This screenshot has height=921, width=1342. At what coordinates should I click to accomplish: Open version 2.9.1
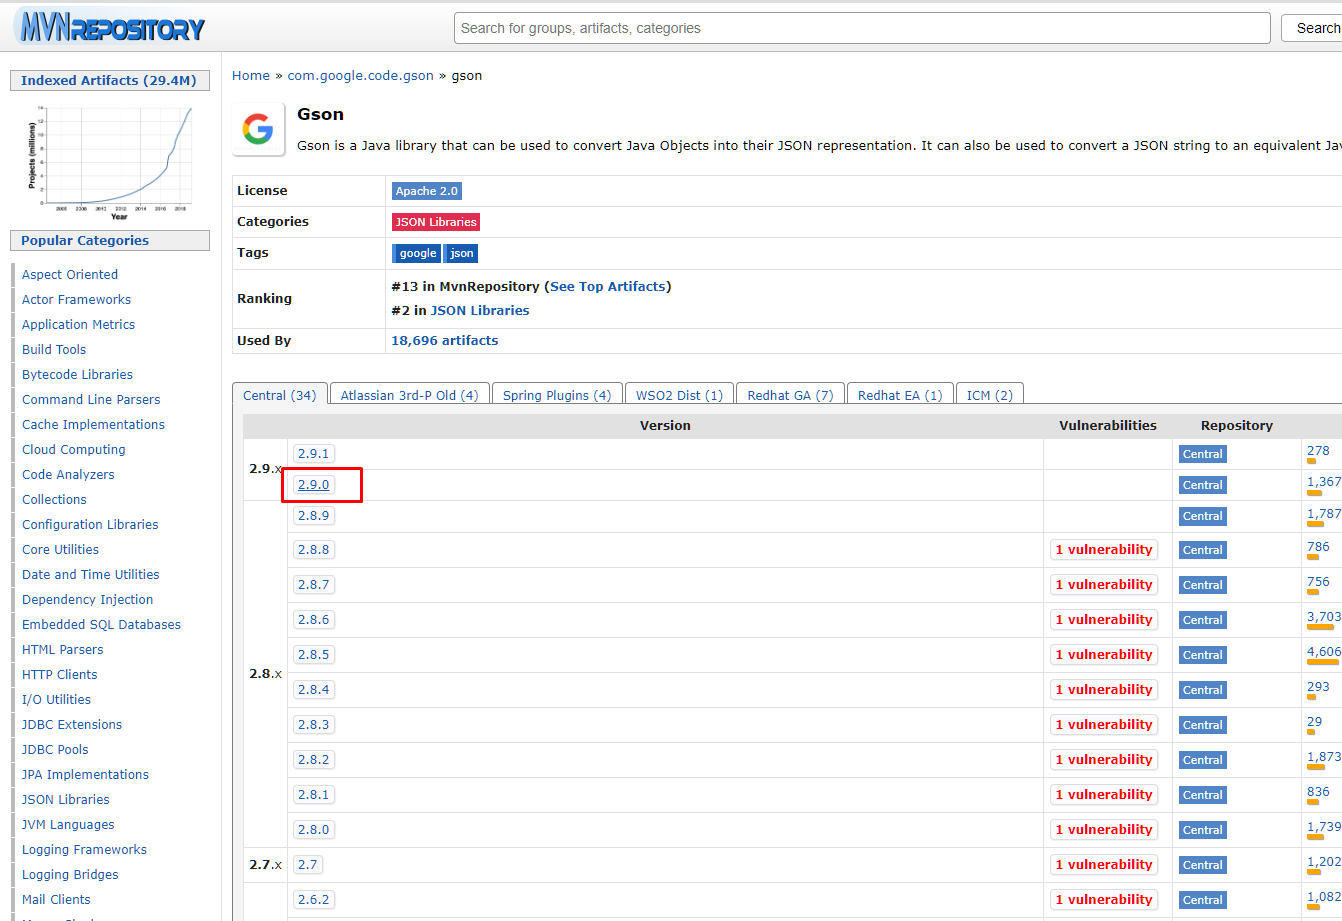point(313,454)
